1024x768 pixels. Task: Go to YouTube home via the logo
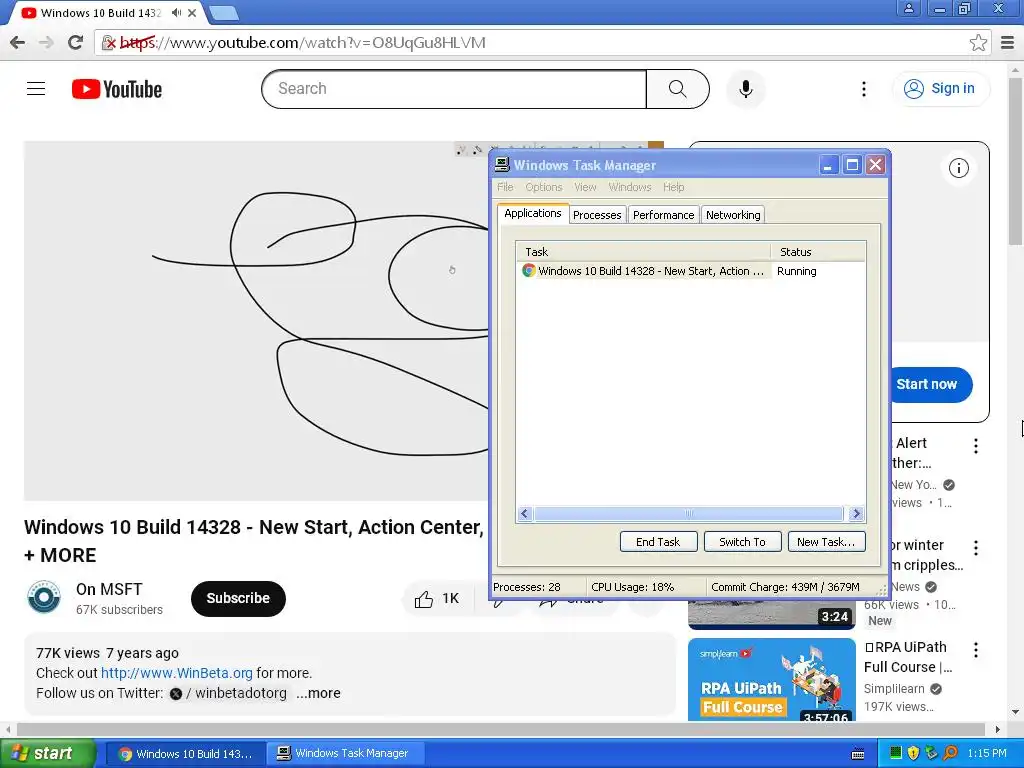pyautogui.click(x=117, y=89)
